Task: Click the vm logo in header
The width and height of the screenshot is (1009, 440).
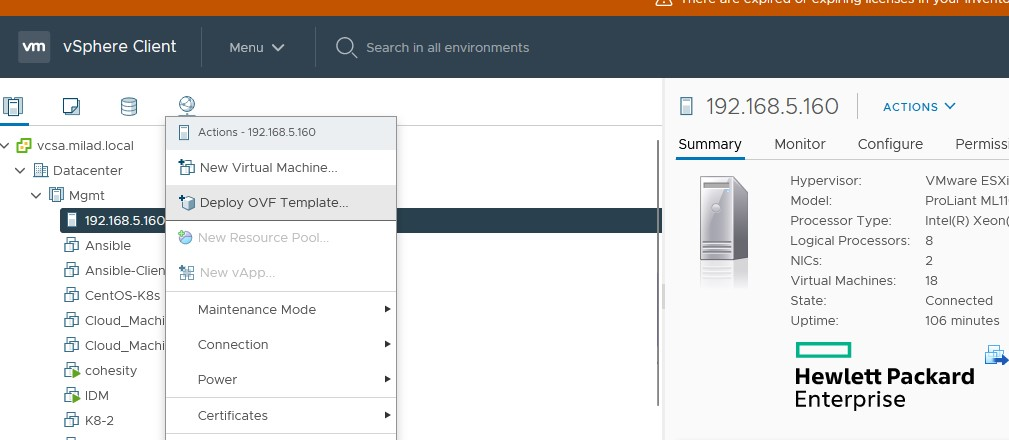Action: [x=34, y=47]
